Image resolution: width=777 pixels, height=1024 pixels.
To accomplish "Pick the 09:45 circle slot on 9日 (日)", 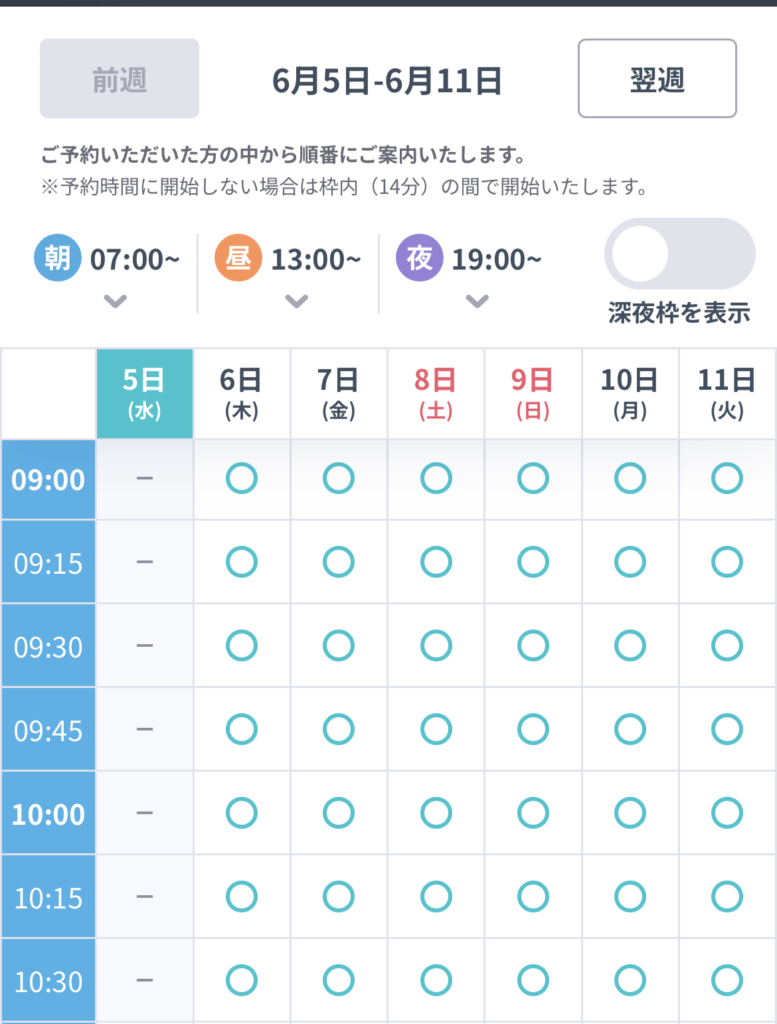I will (x=532, y=730).
